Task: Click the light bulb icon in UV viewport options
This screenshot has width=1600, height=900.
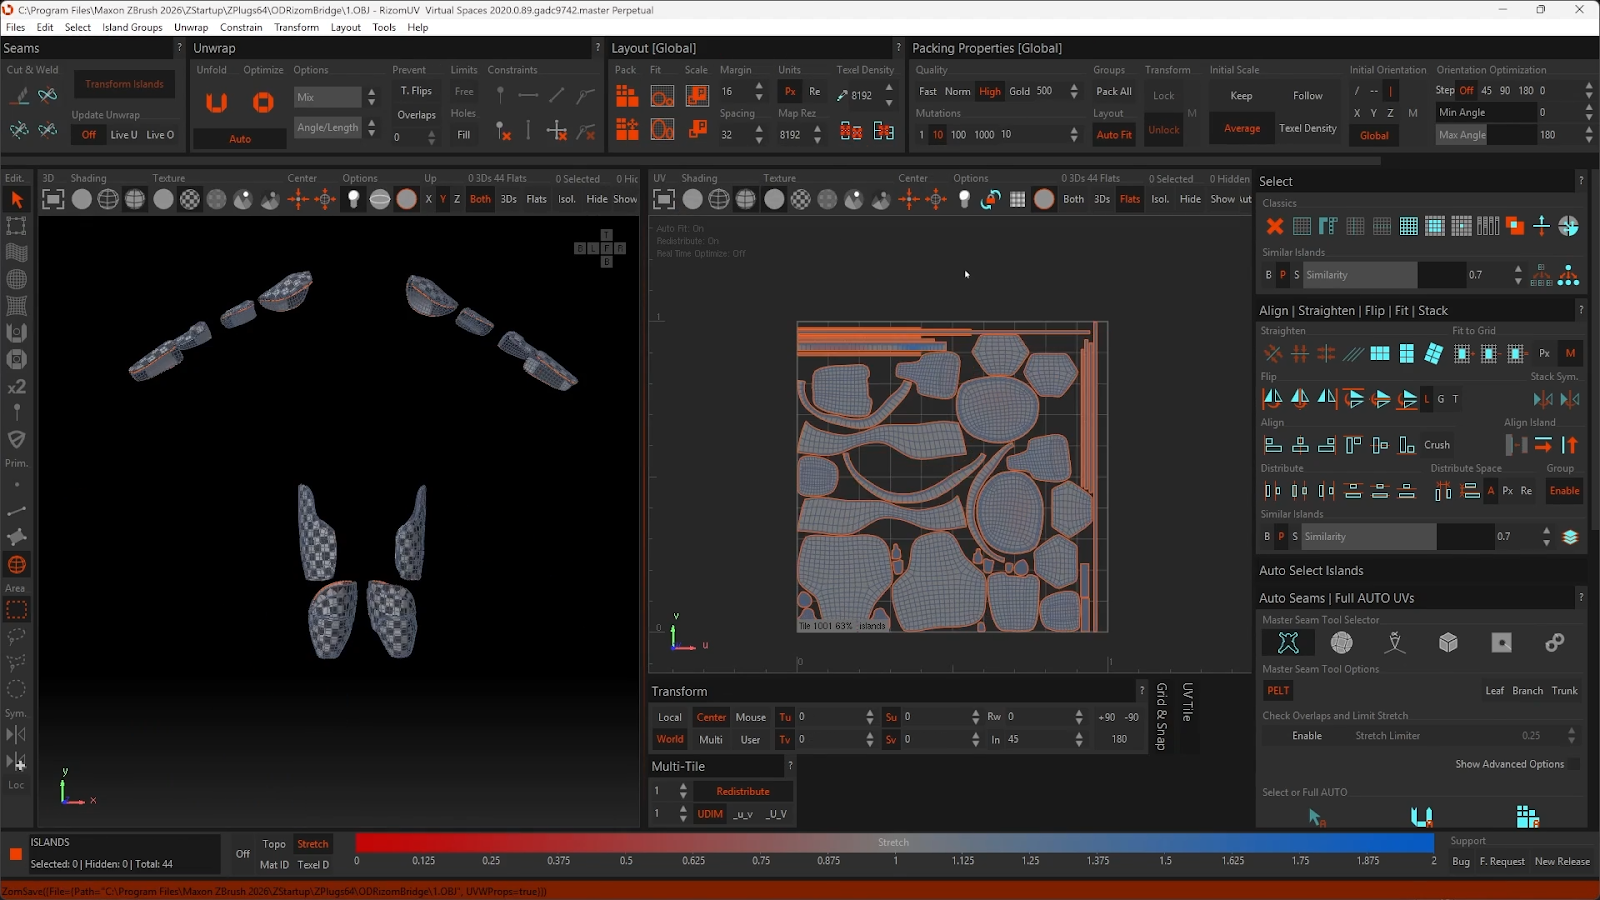Action: pyautogui.click(x=964, y=199)
